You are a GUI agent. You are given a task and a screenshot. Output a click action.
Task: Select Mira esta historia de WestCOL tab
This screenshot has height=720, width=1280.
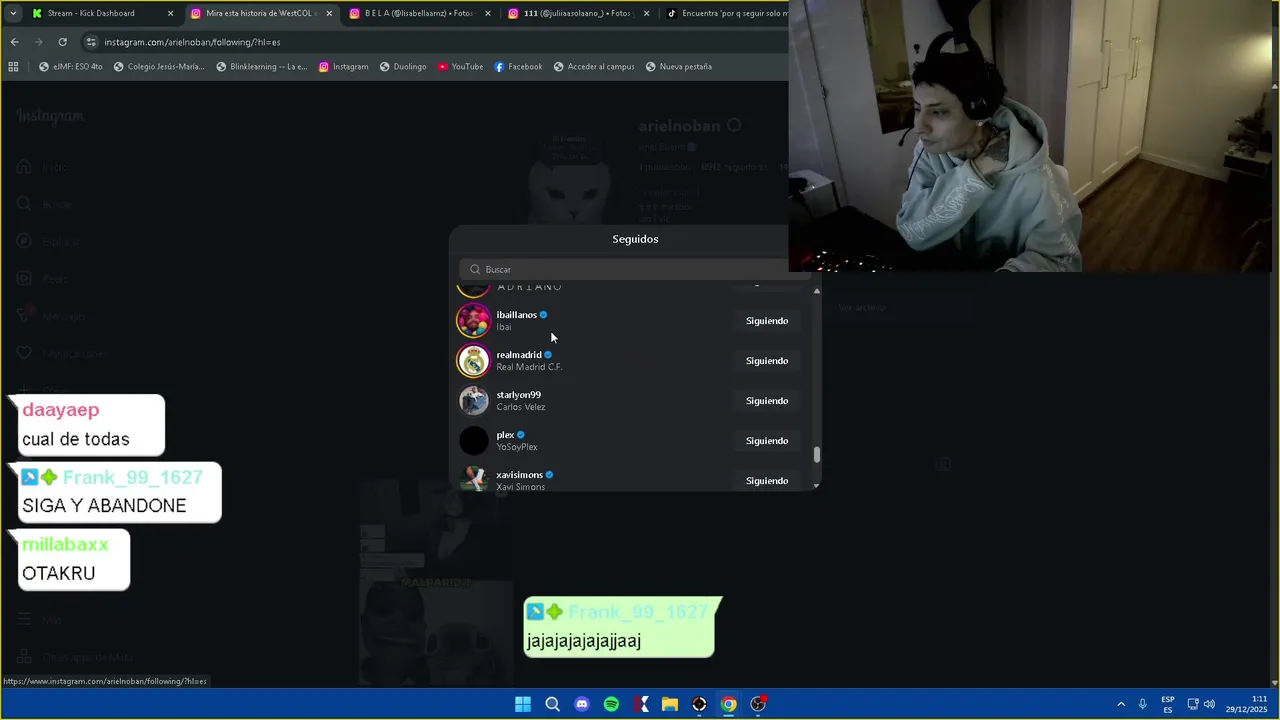pyautogui.click(x=260, y=13)
